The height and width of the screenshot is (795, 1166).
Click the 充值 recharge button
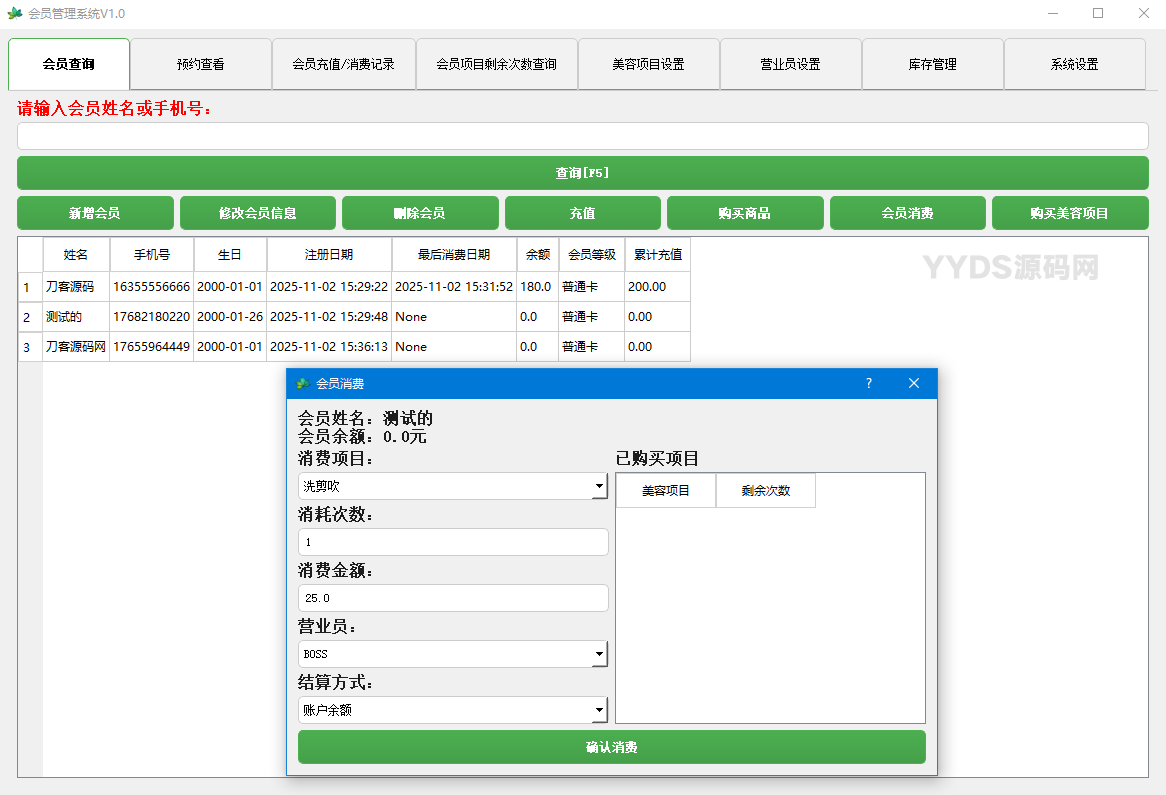[582, 213]
